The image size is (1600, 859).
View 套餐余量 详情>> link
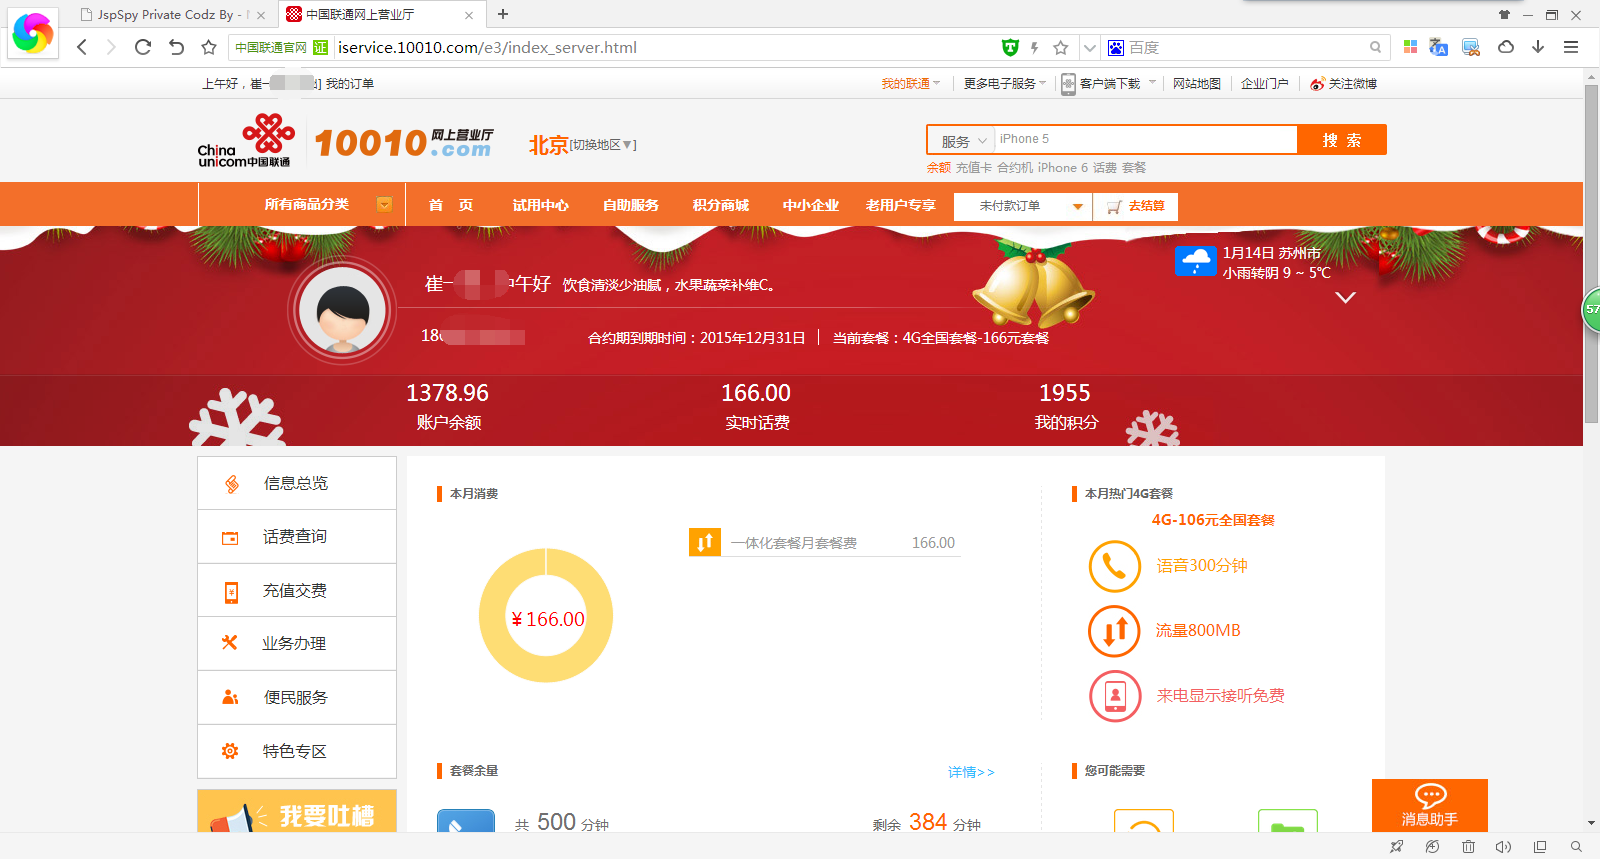coord(972,772)
